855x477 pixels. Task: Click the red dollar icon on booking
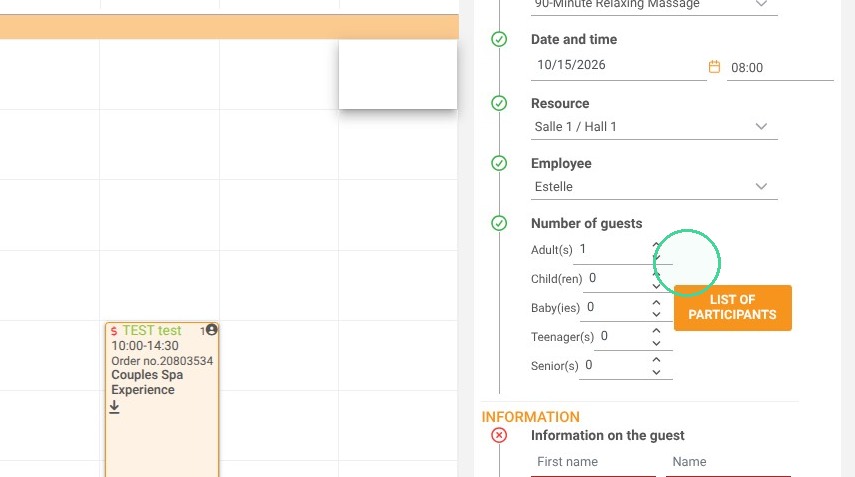click(114, 331)
